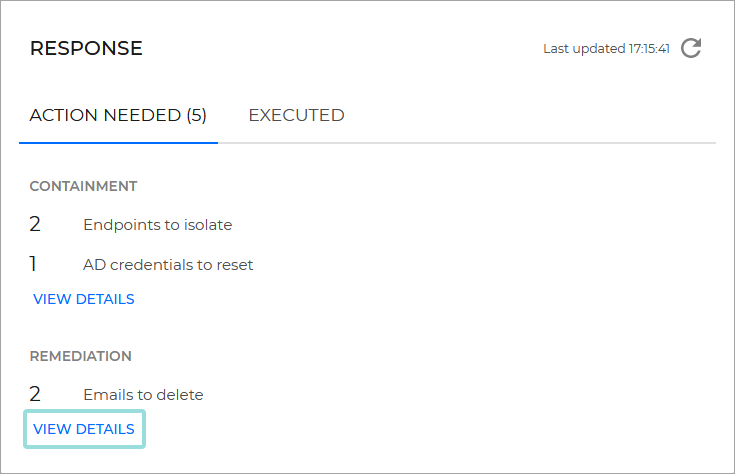Refresh the Response panel
Viewport: 735px width, 474px height.
tap(691, 48)
